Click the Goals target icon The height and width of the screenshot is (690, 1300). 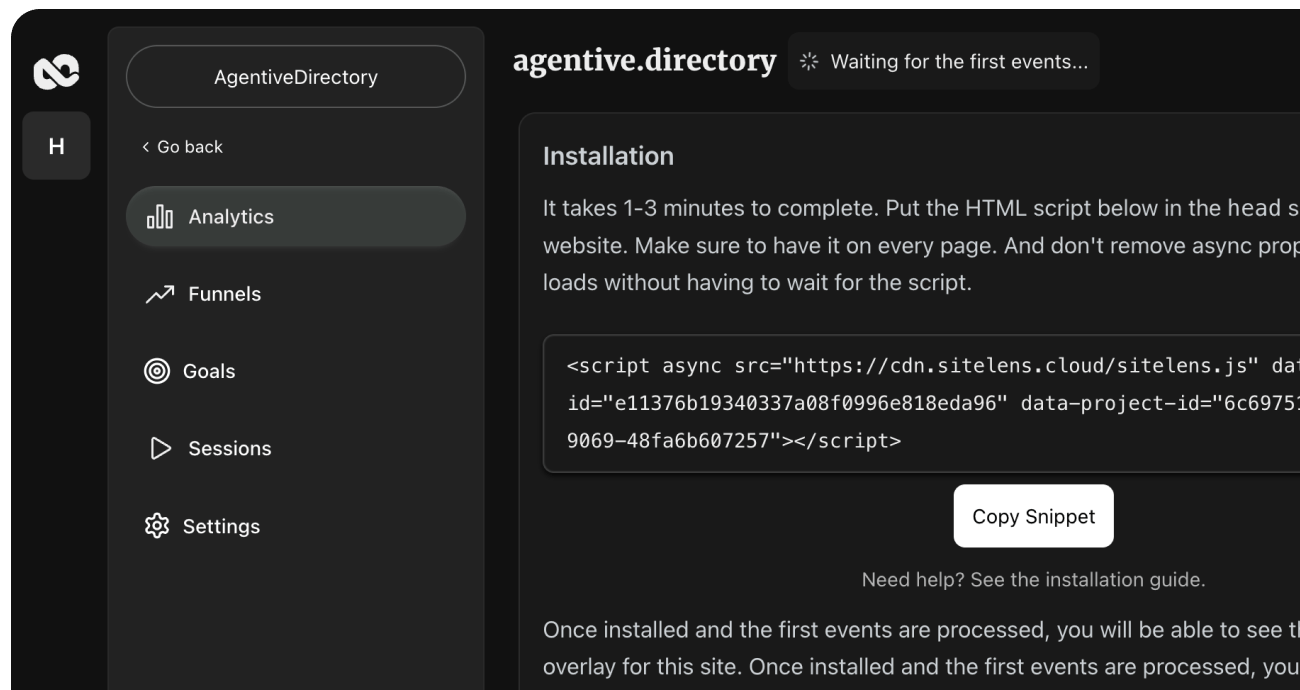coord(157,371)
